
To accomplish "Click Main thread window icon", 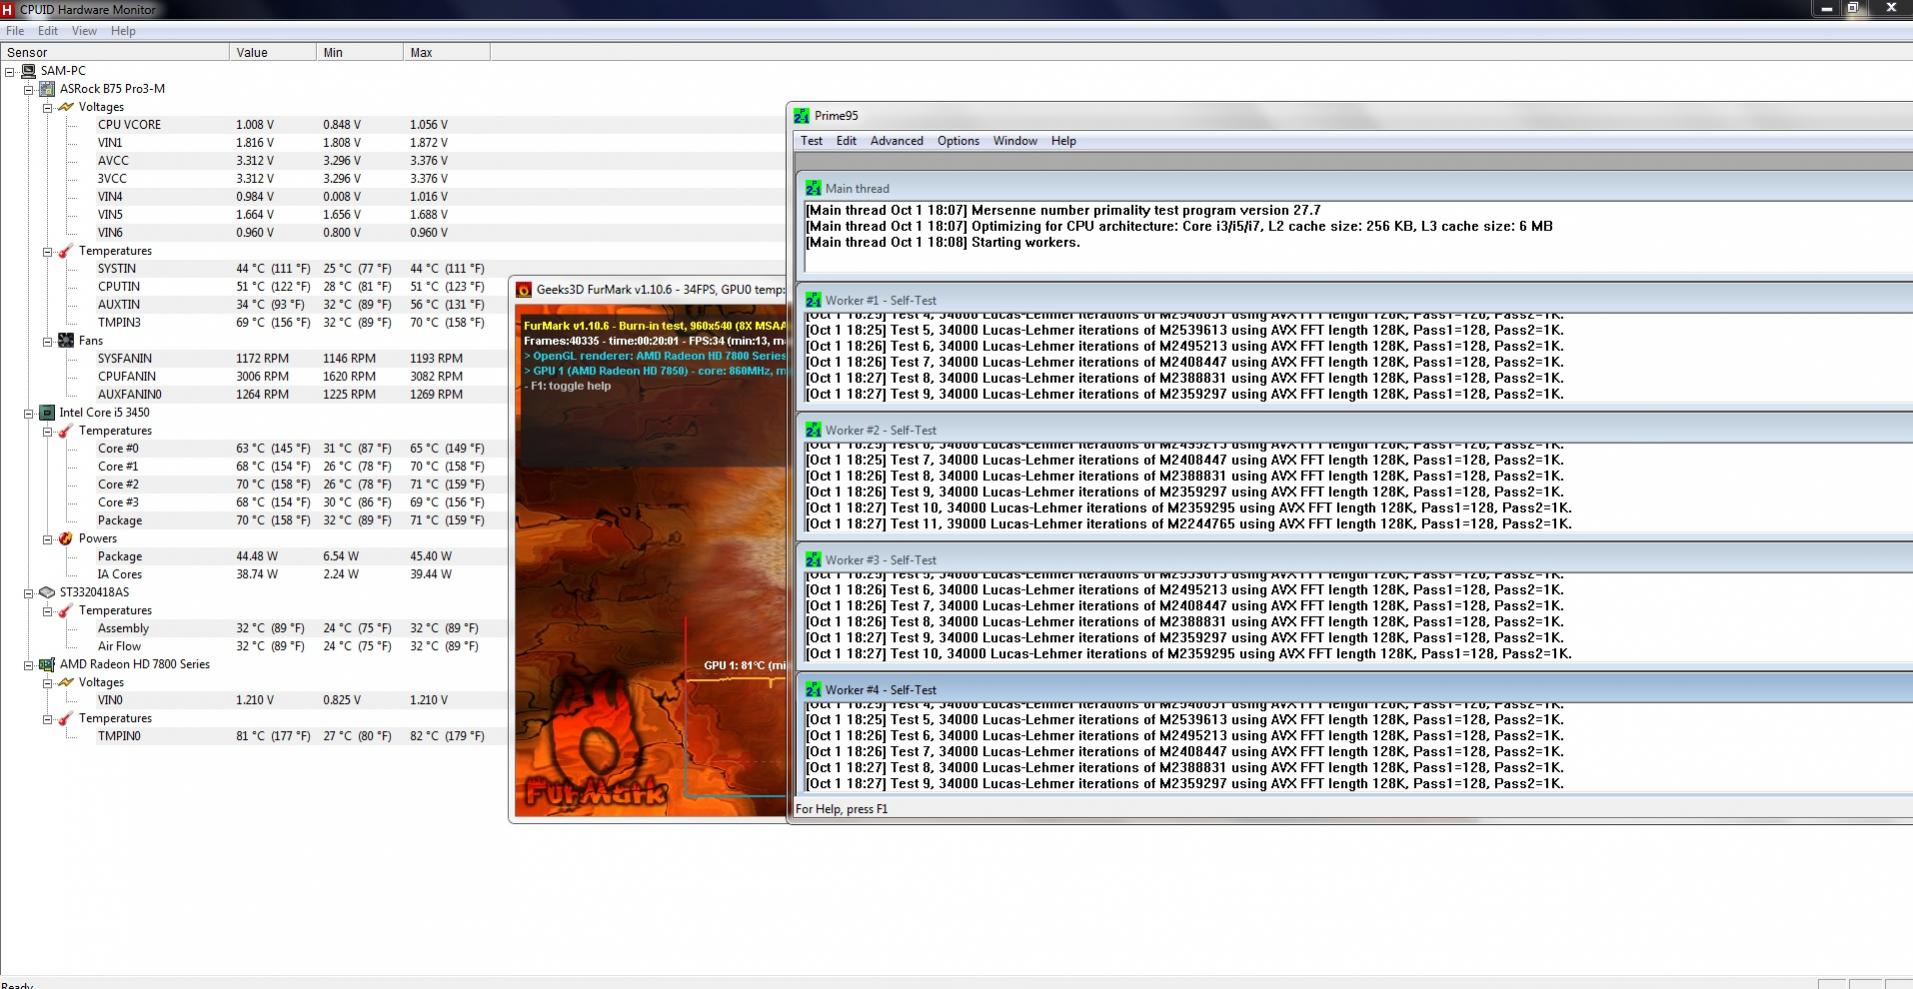I will point(813,188).
